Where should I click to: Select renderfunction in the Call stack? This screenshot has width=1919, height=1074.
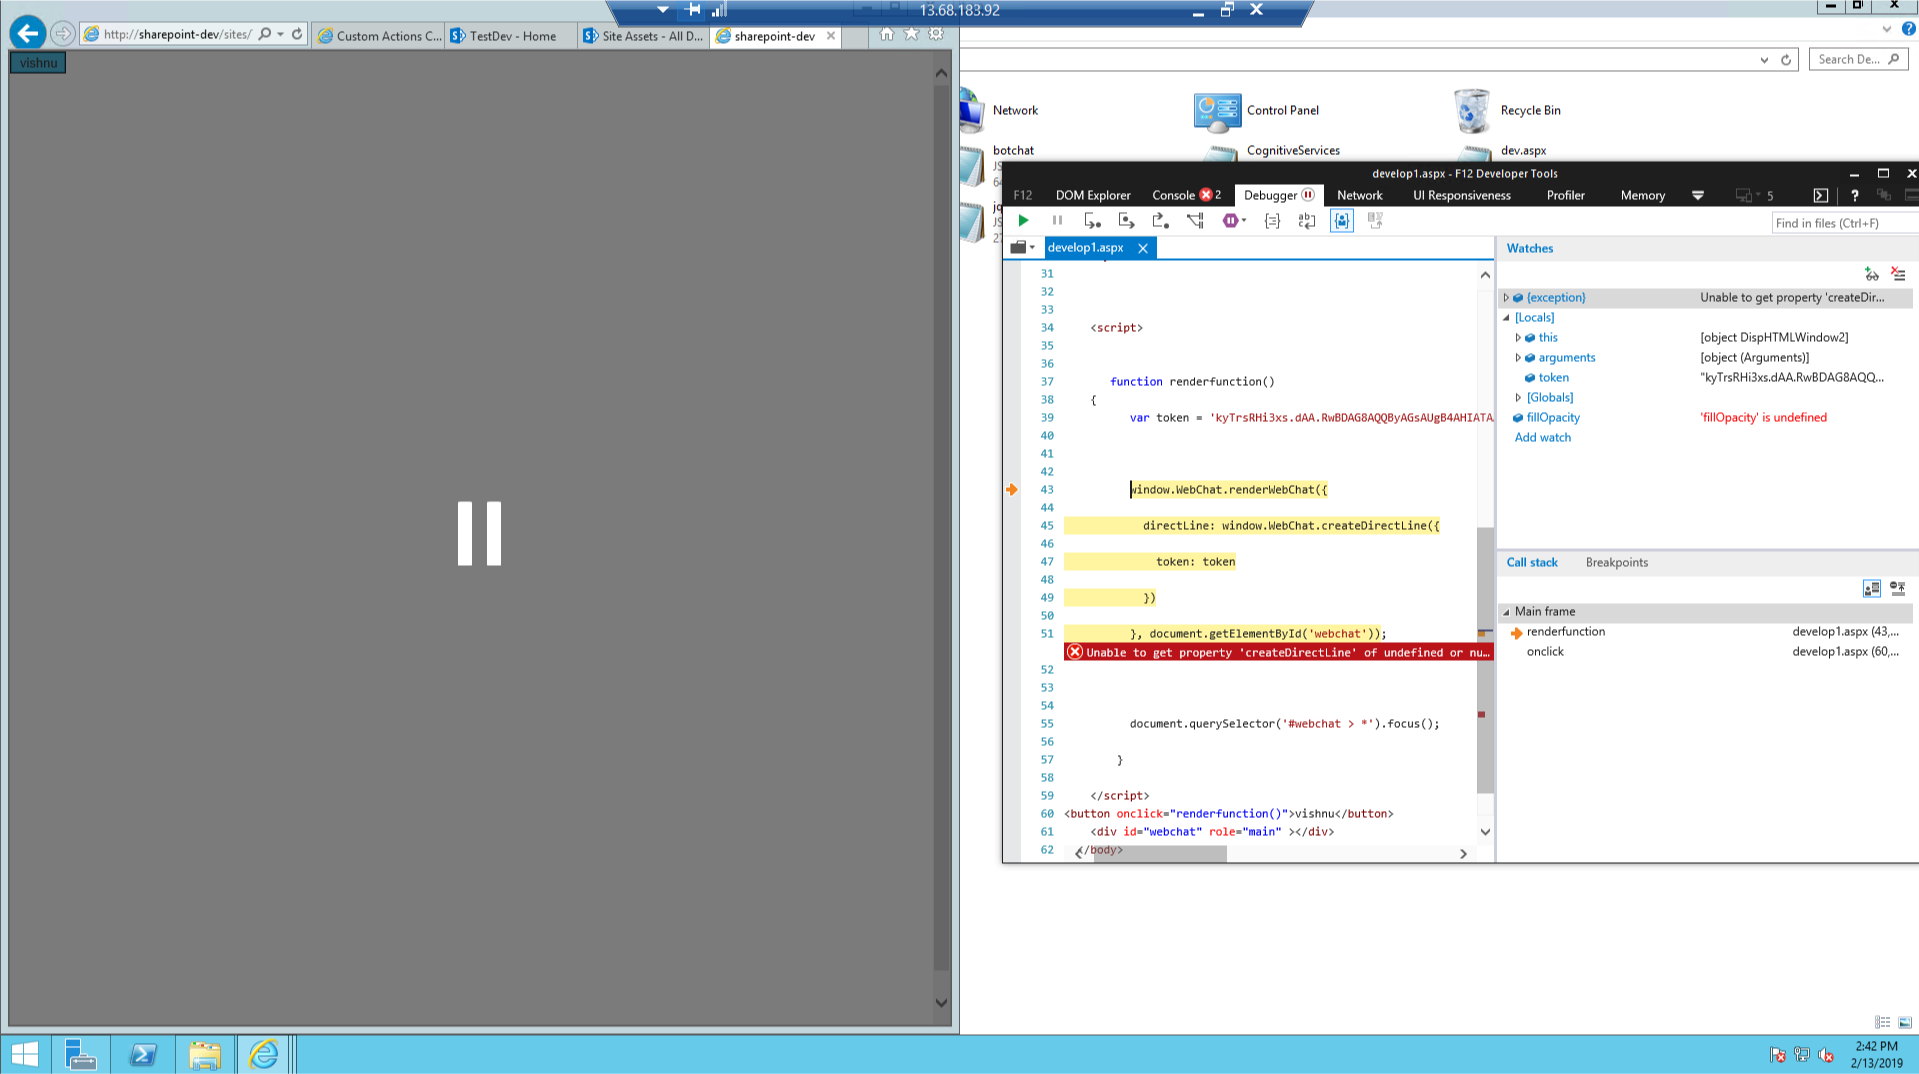[x=1565, y=631]
